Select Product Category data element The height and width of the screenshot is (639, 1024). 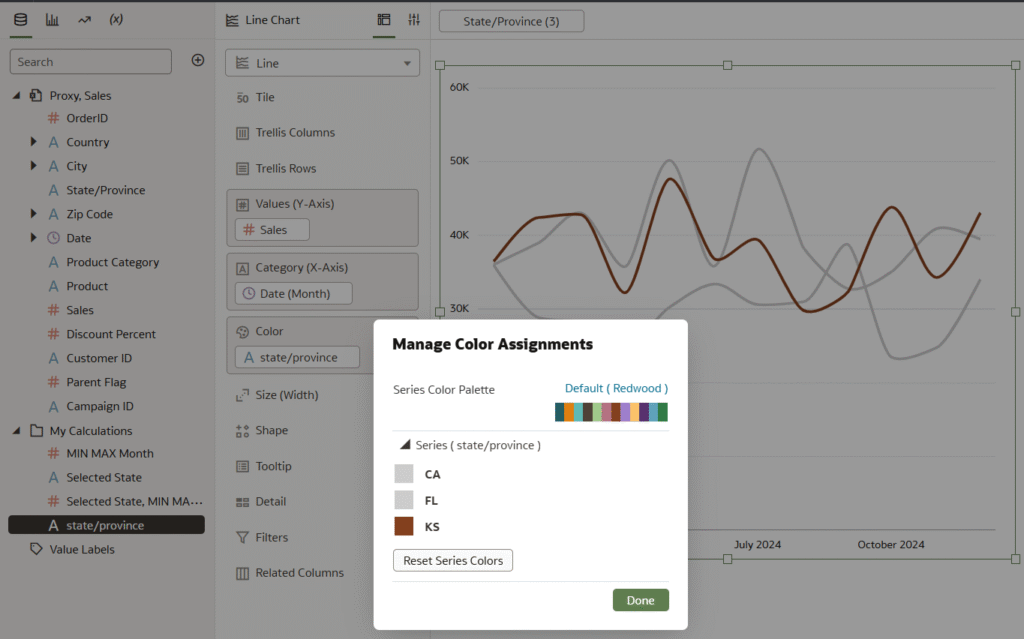112,262
